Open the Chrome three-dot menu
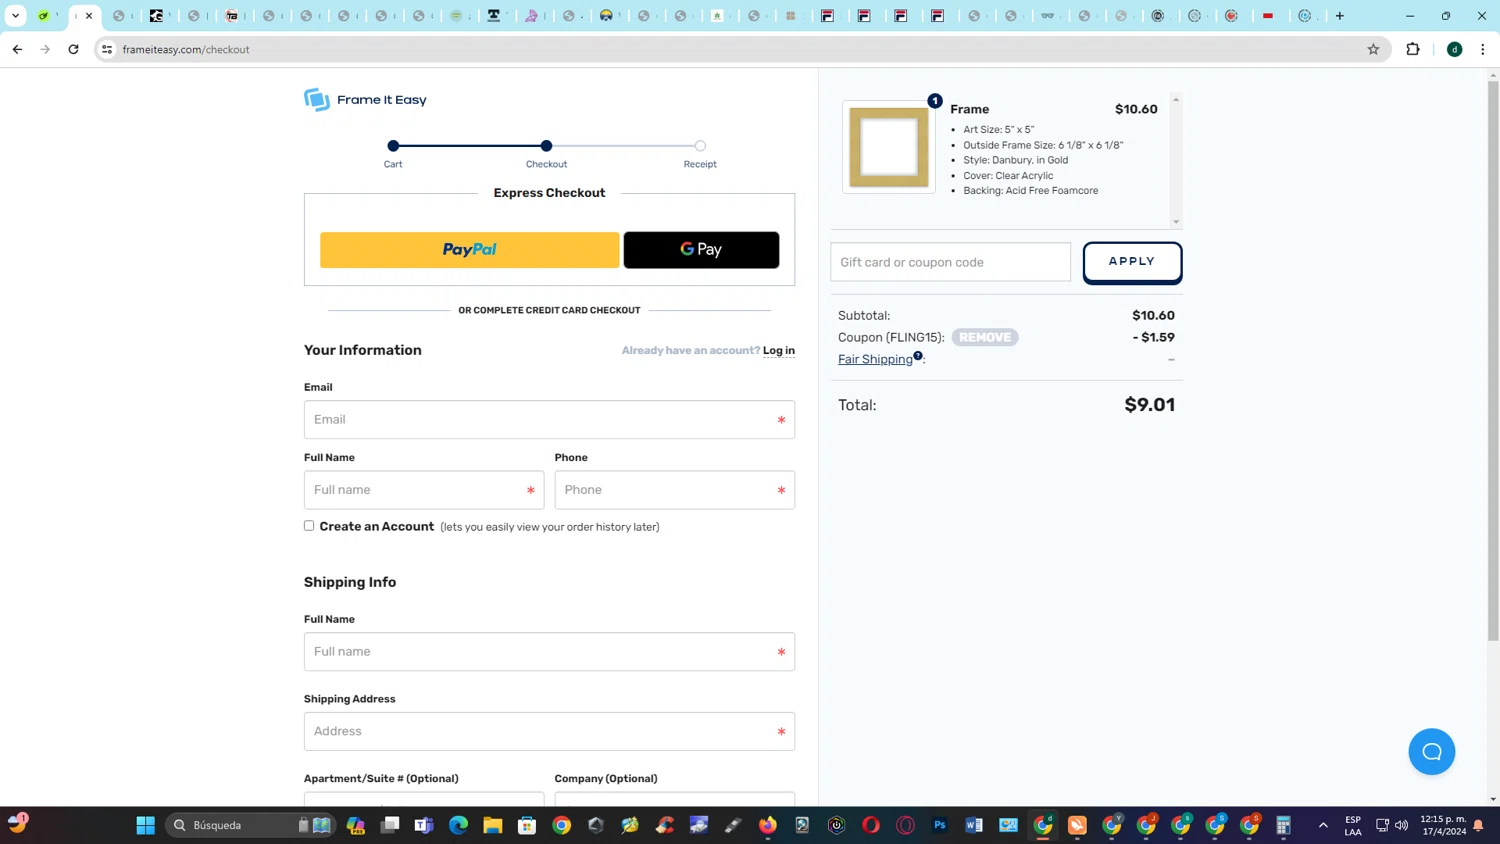The height and width of the screenshot is (844, 1500). (x=1483, y=49)
